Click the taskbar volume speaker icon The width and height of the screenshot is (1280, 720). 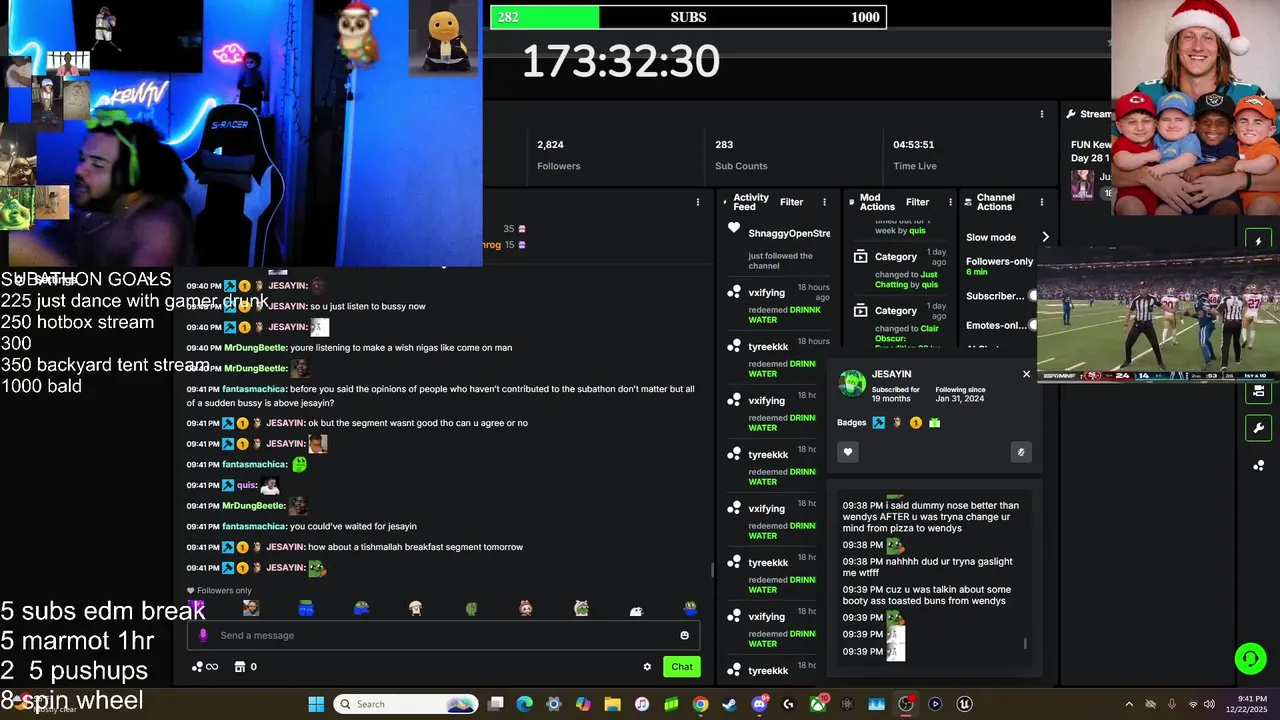click(x=1209, y=704)
